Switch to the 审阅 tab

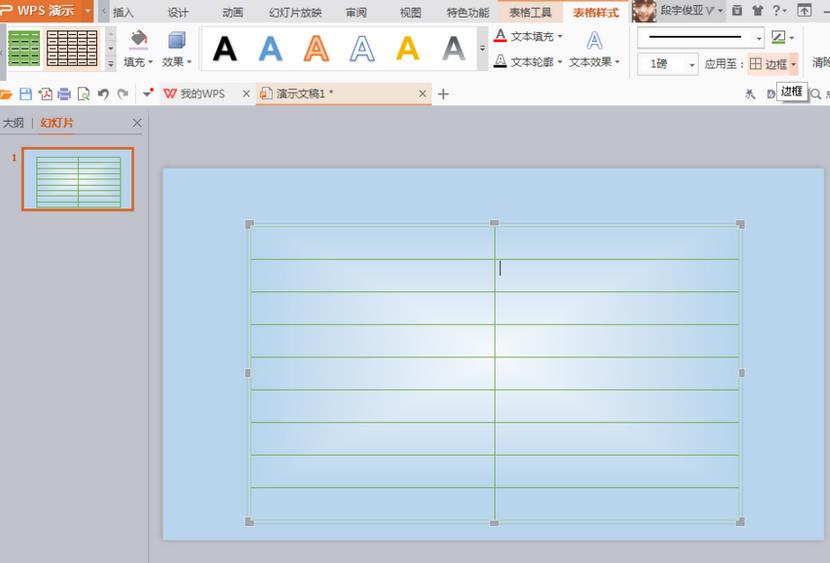coord(356,13)
